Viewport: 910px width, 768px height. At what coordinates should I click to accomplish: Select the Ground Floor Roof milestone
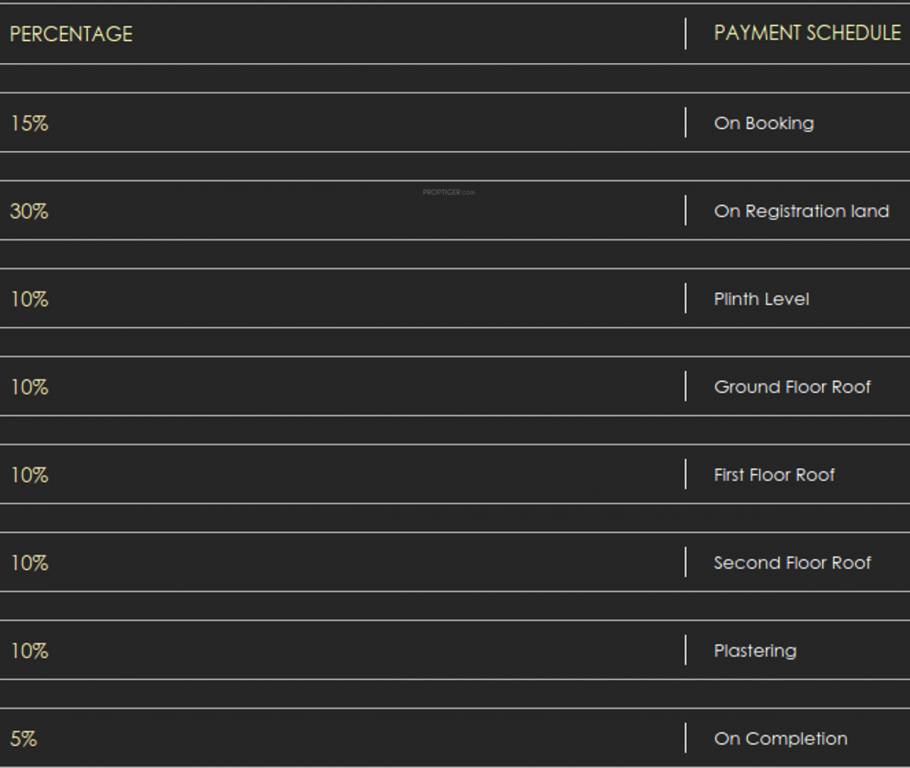click(x=792, y=387)
